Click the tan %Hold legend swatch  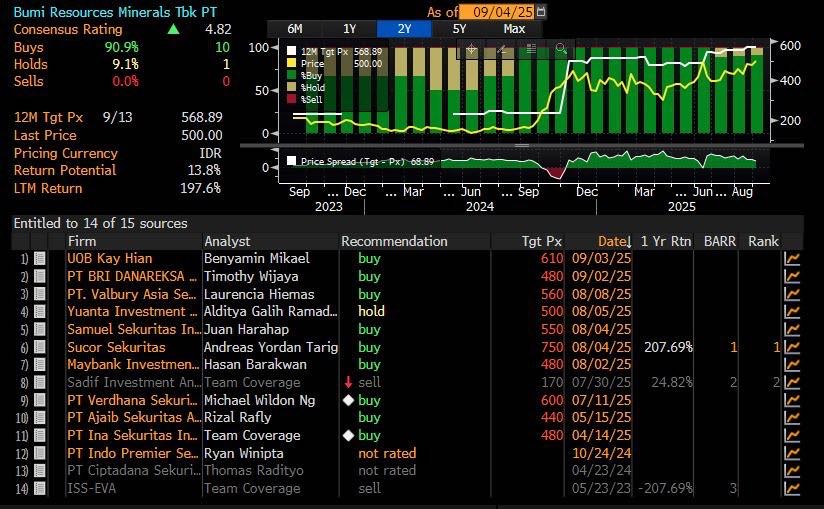pyautogui.click(x=291, y=87)
